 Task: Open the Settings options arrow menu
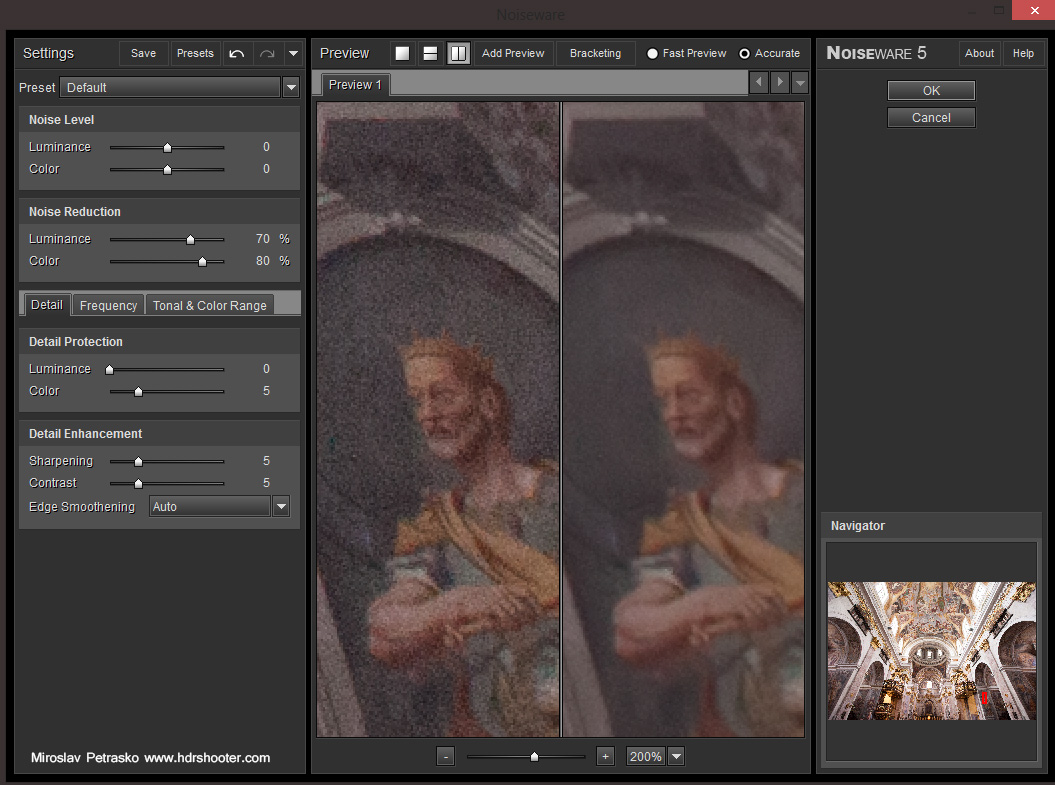293,53
